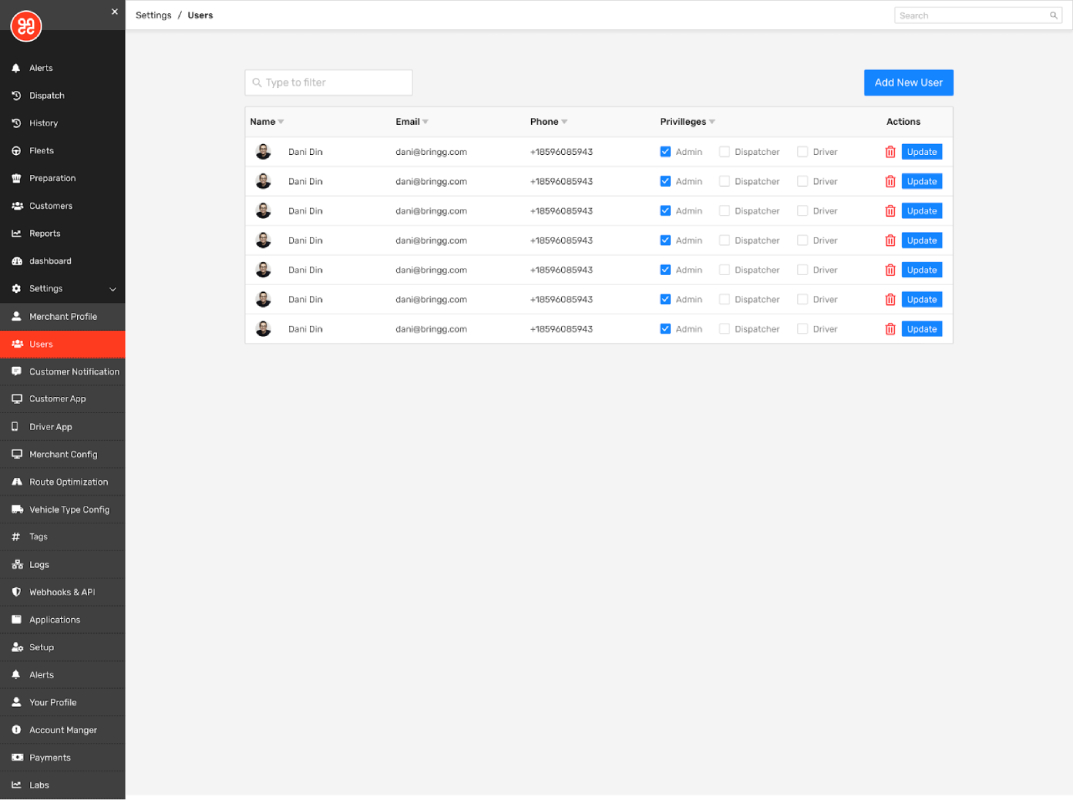Open Customers using its people icon

point(17,206)
